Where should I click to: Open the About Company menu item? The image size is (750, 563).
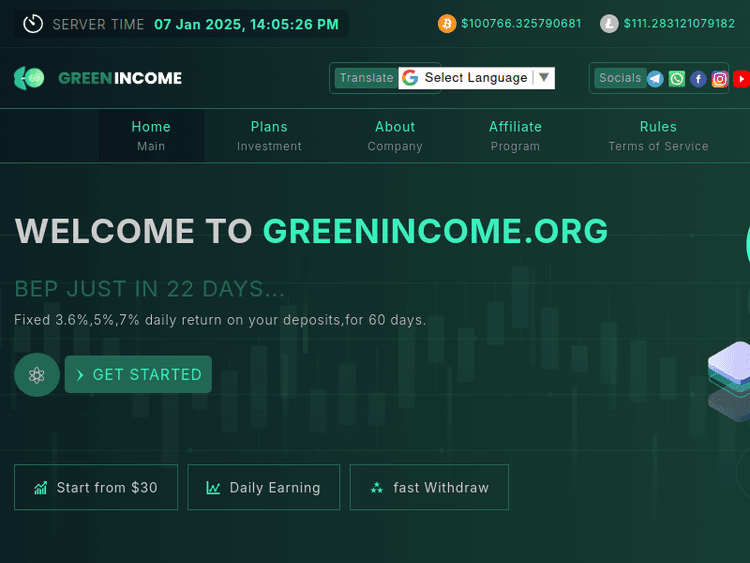(395, 136)
